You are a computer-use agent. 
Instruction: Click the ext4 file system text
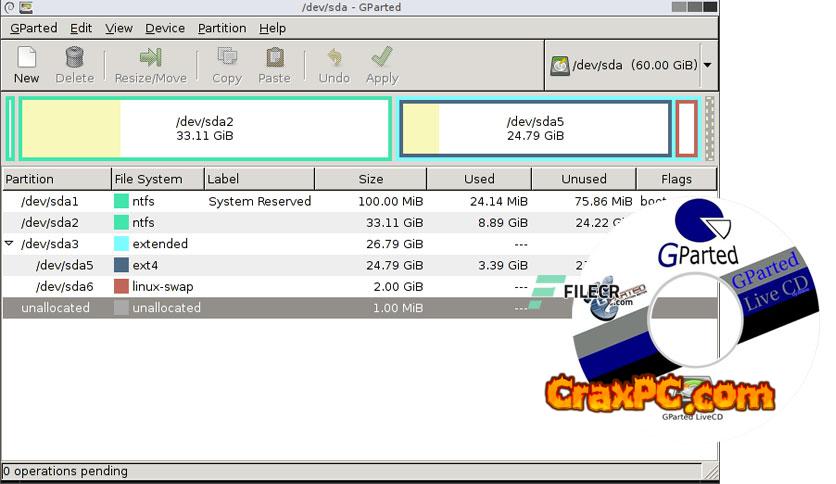pos(145,265)
